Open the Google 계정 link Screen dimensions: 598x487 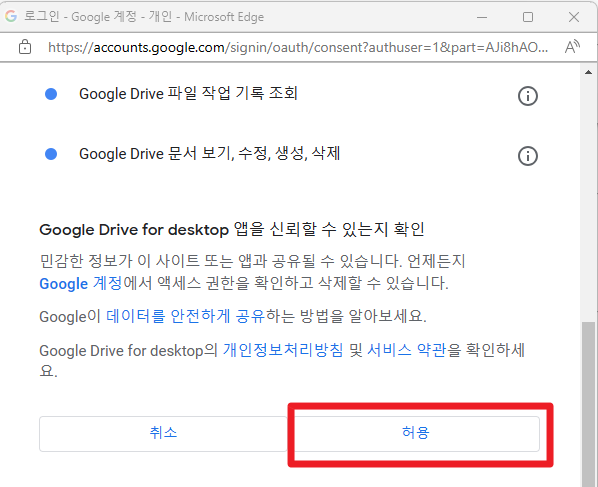[x=81, y=283]
